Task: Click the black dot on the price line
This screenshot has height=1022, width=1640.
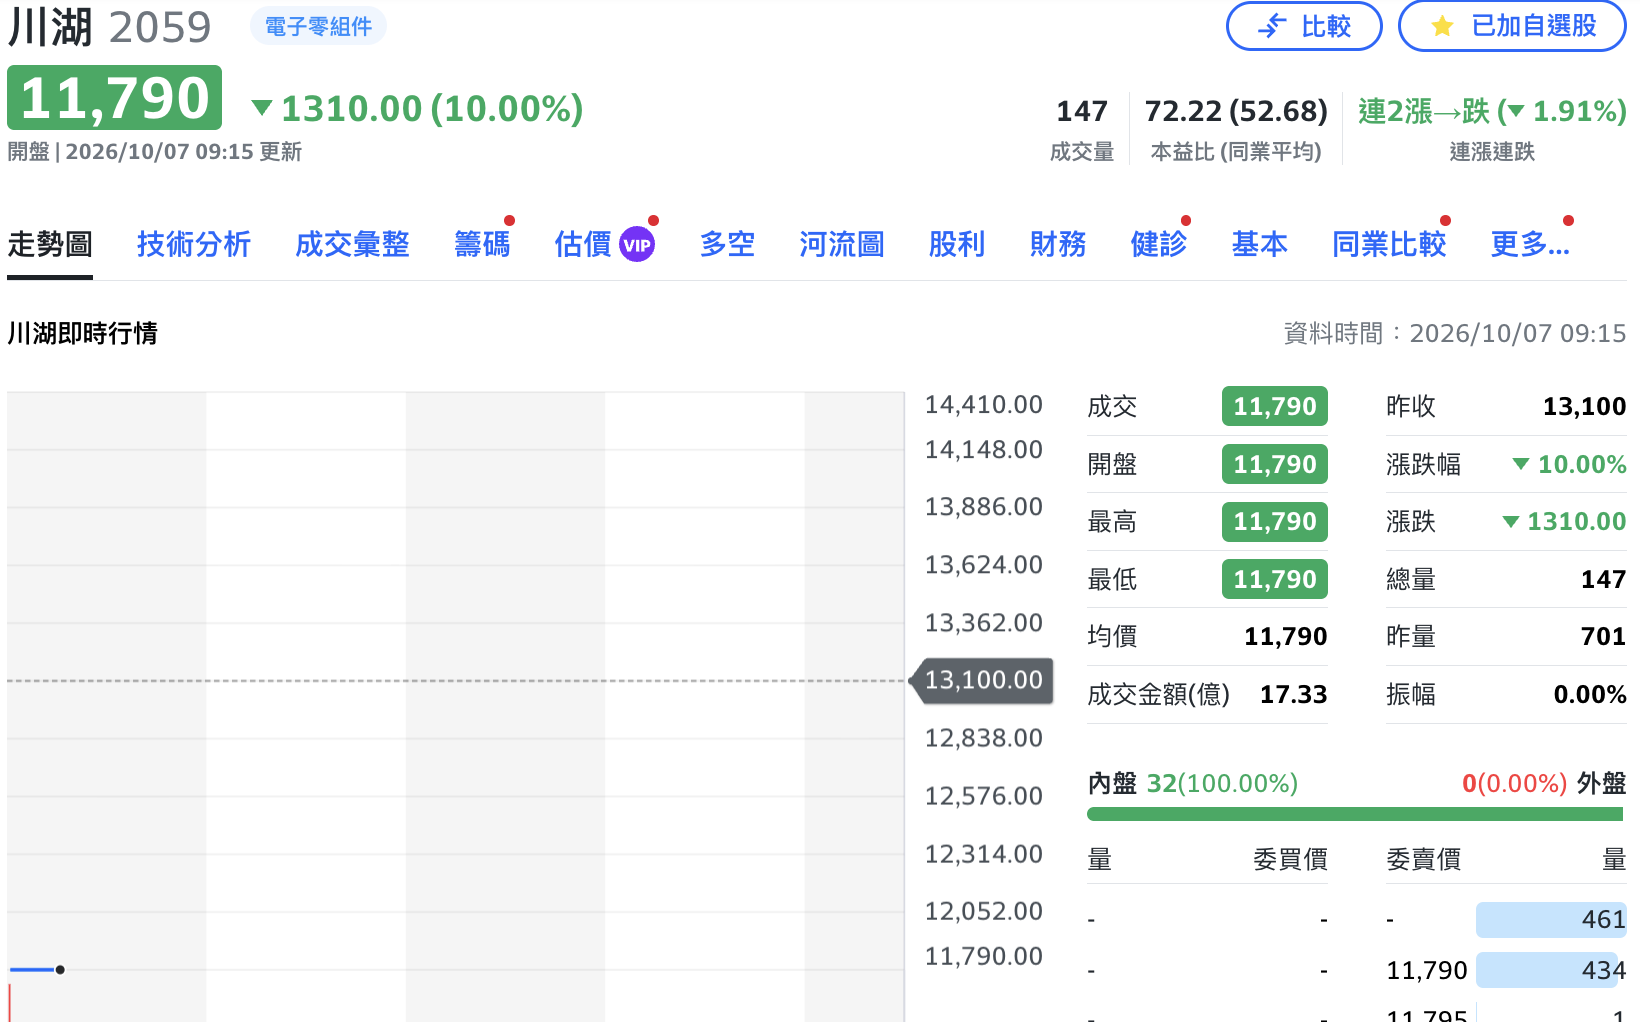Action: click(x=60, y=969)
